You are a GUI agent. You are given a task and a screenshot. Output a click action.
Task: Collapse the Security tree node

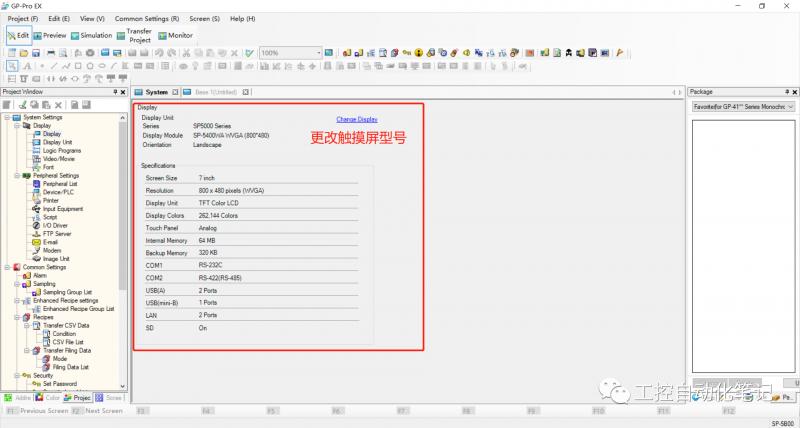pos(17,375)
